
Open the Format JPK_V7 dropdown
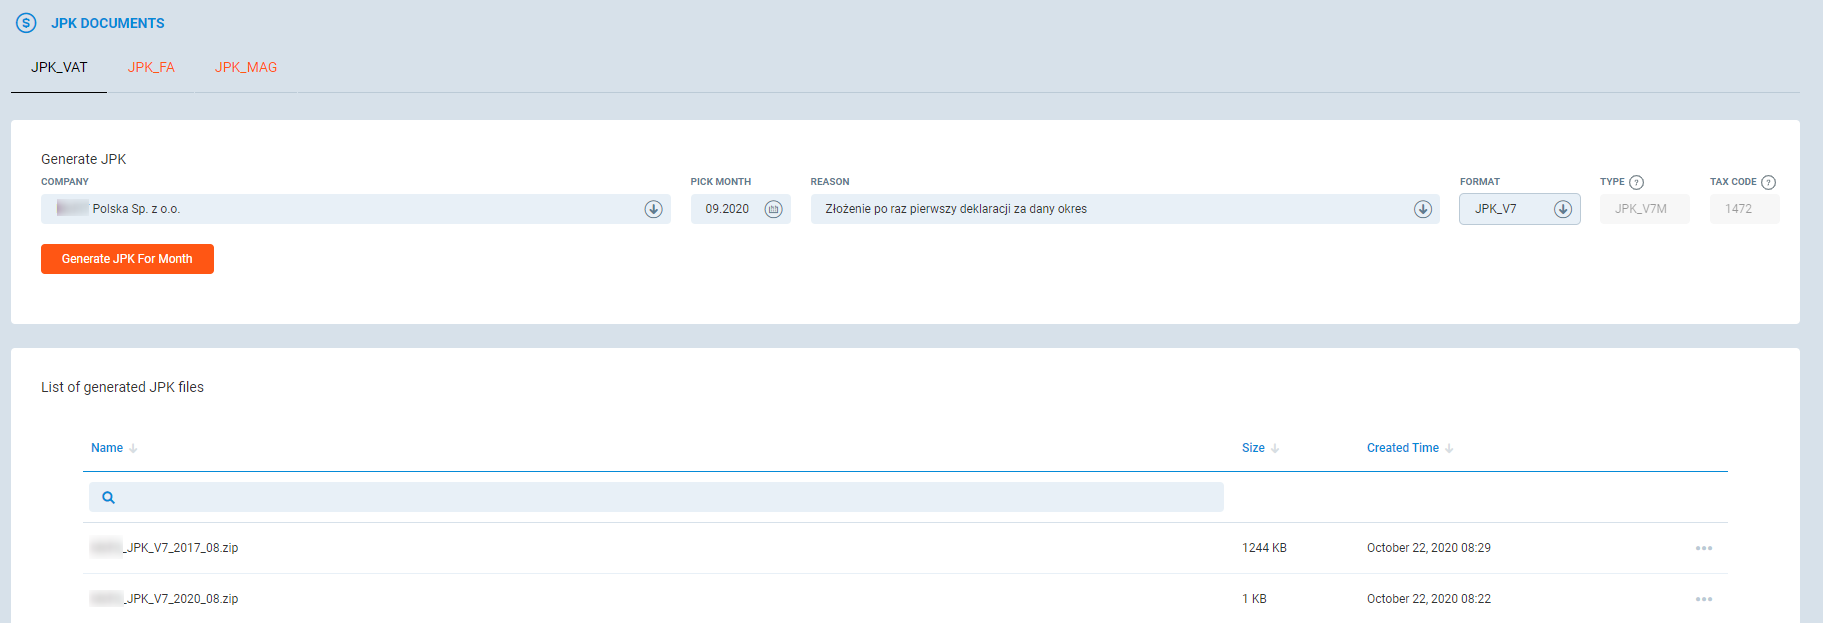coord(1562,209)
